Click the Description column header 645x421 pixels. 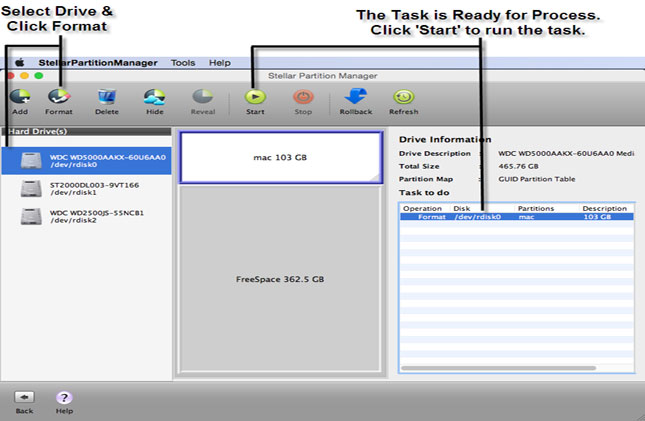click(605, 208)
